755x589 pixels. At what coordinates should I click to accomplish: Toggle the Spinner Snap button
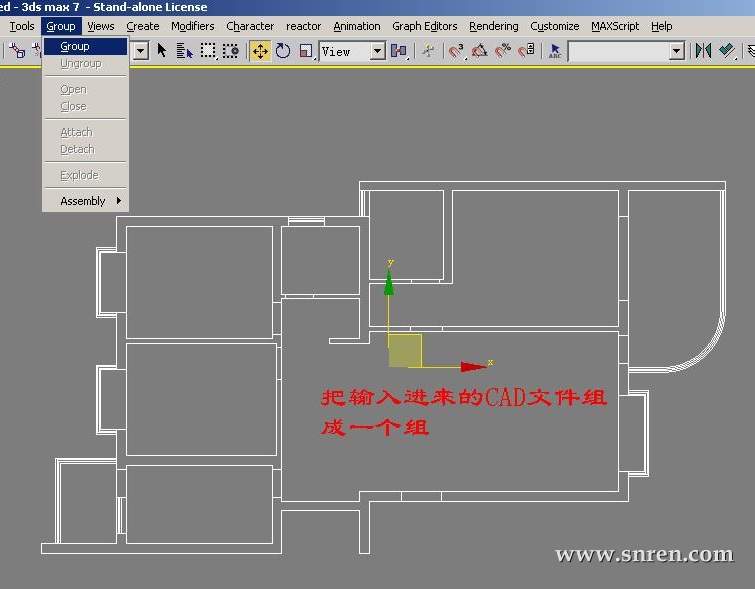[526, 51]
